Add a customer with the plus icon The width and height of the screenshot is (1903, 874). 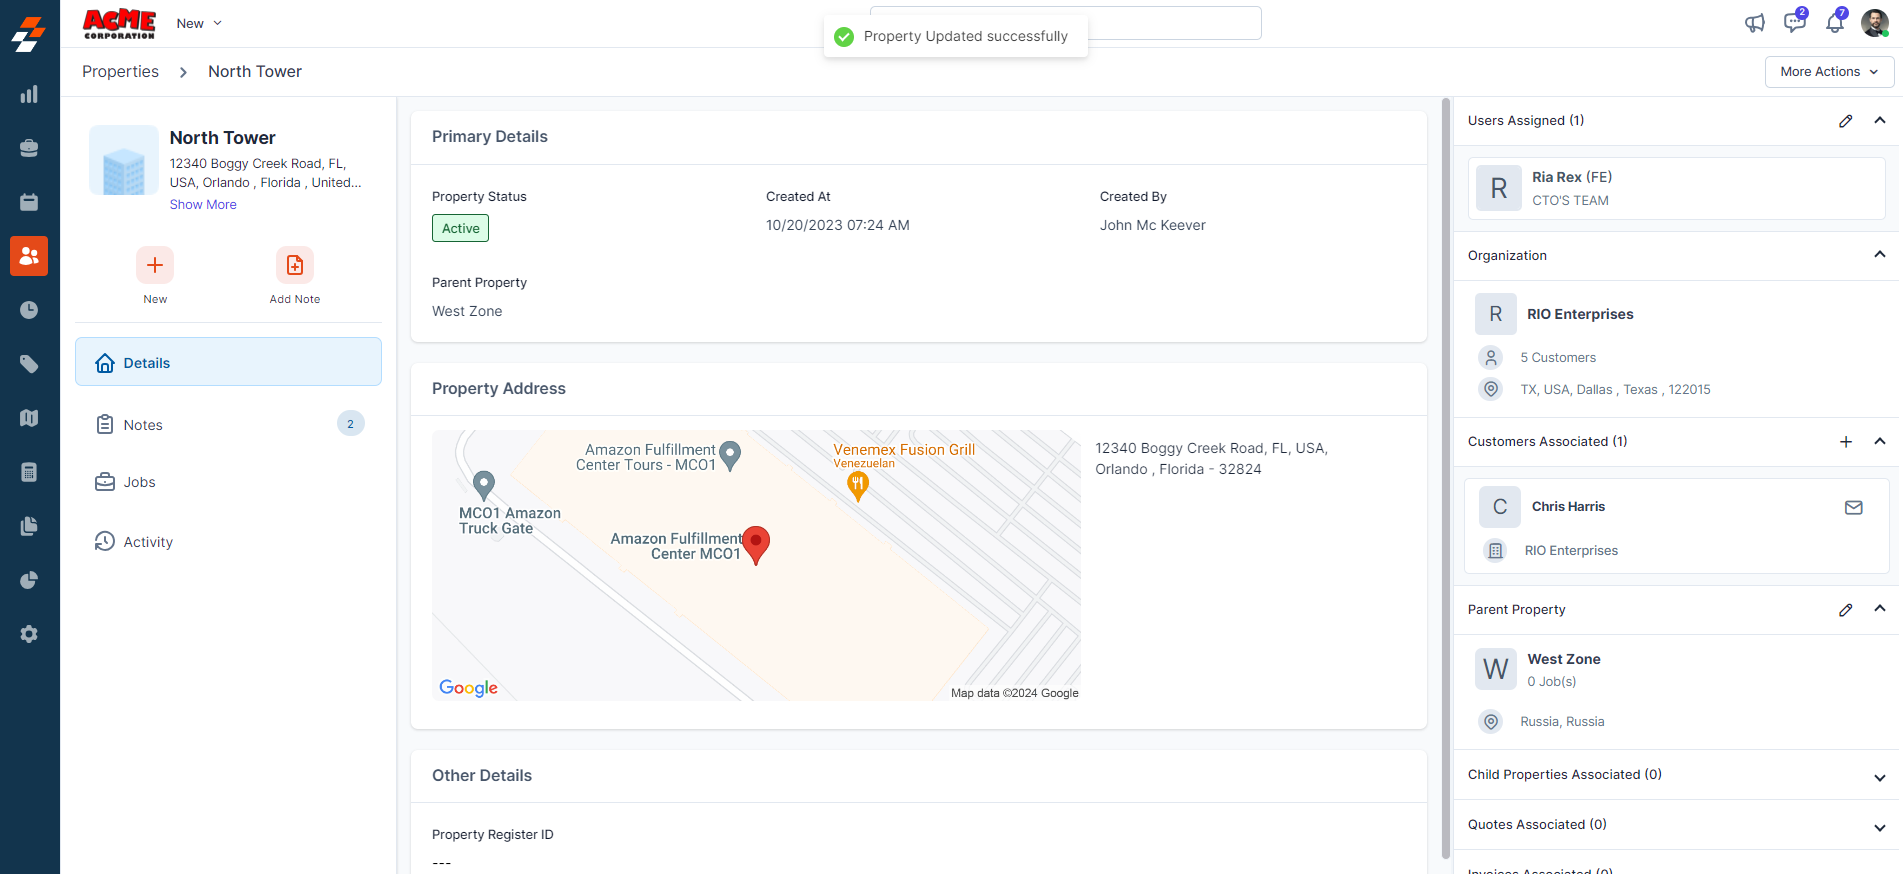[1845, 442]
